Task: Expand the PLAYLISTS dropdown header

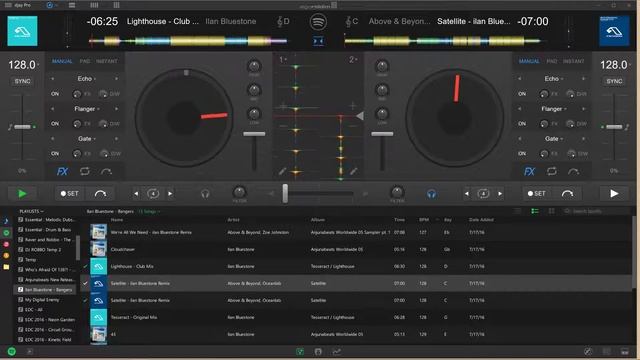Action: (31, 211)
